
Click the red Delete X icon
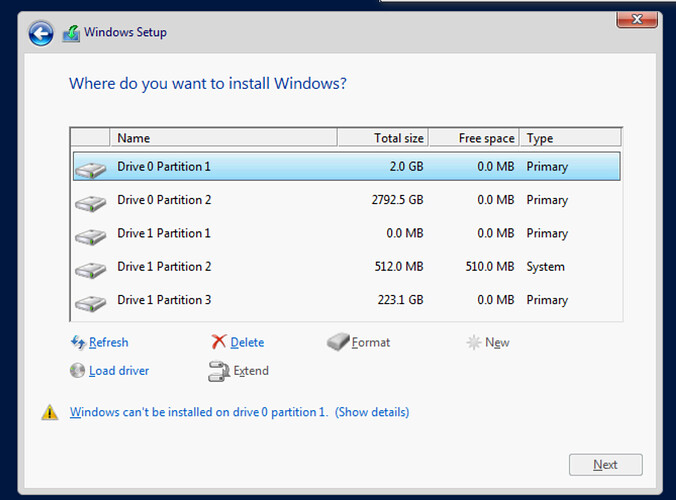pyautogui.click(x=219, y=342)
